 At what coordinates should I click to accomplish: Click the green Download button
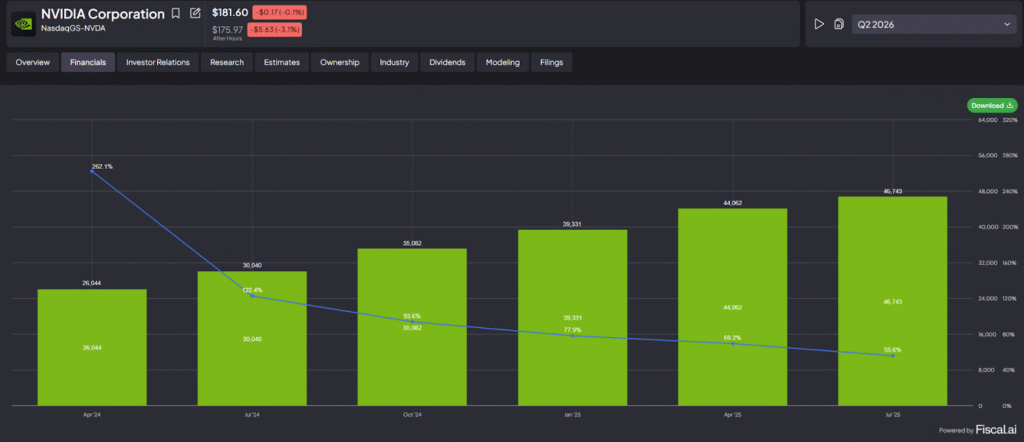[x=992, y=105]
